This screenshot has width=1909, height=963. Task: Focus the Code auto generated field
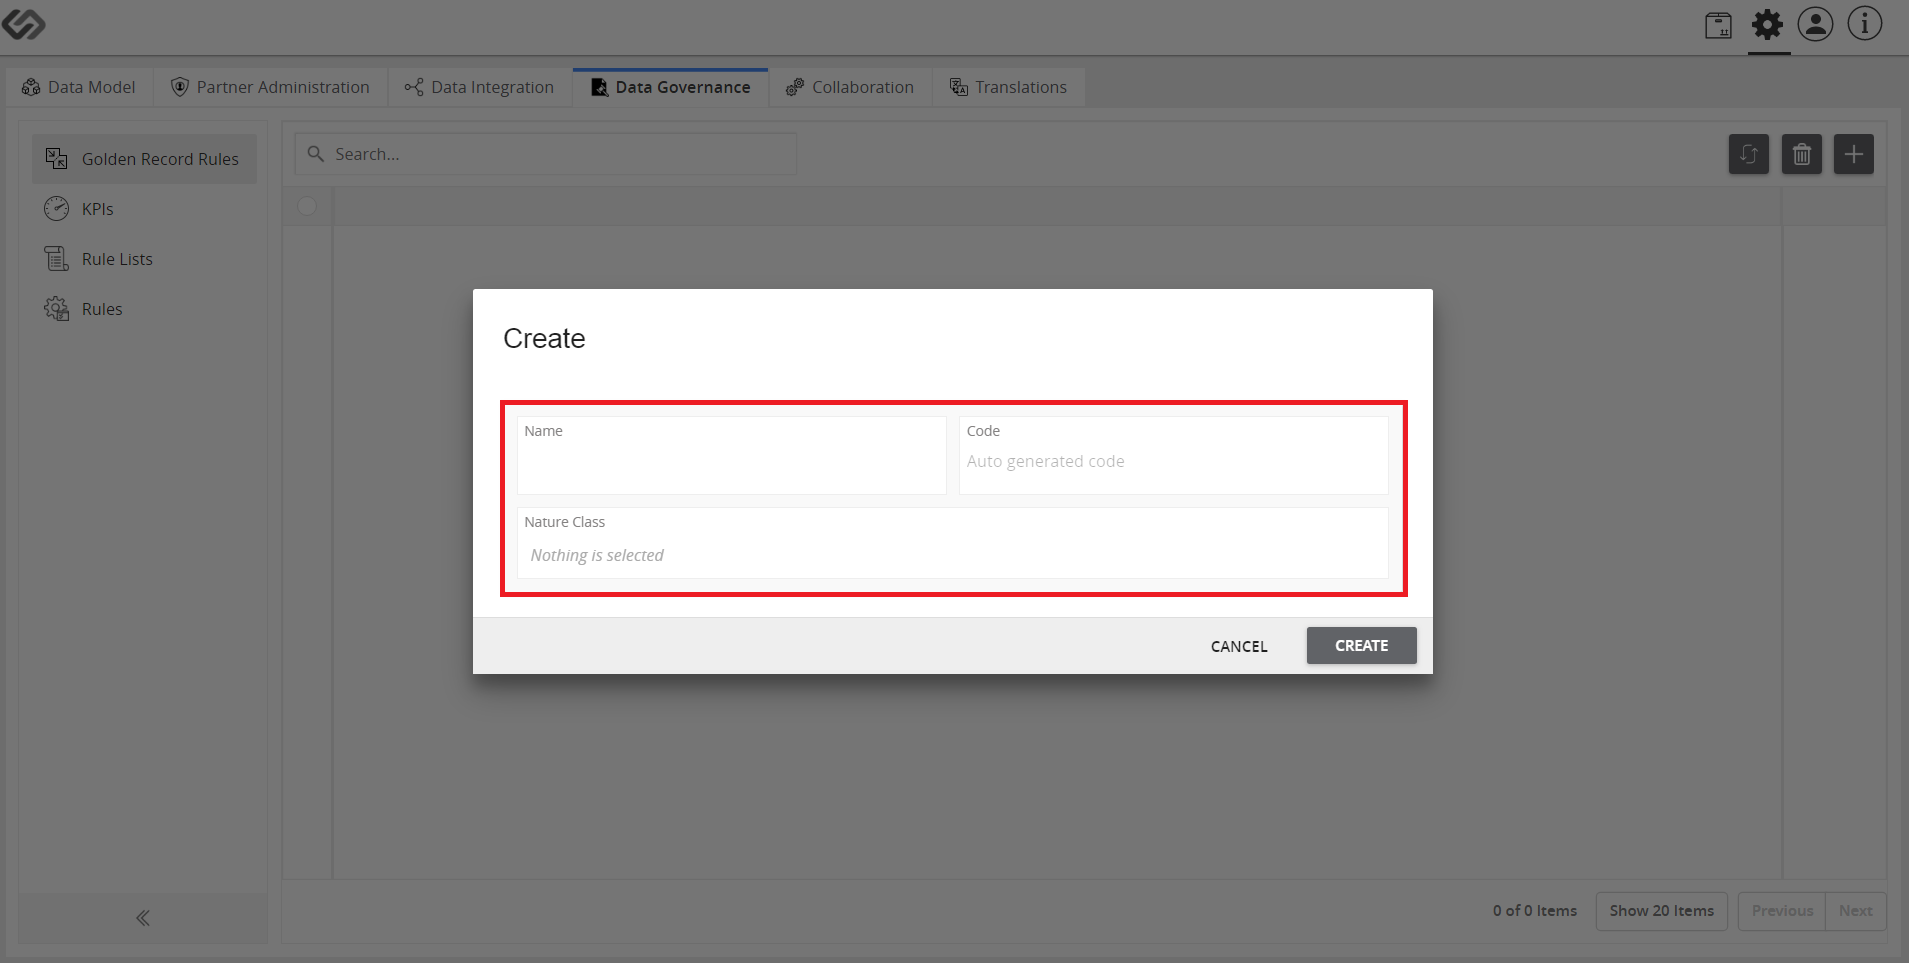pos(1173,455)
